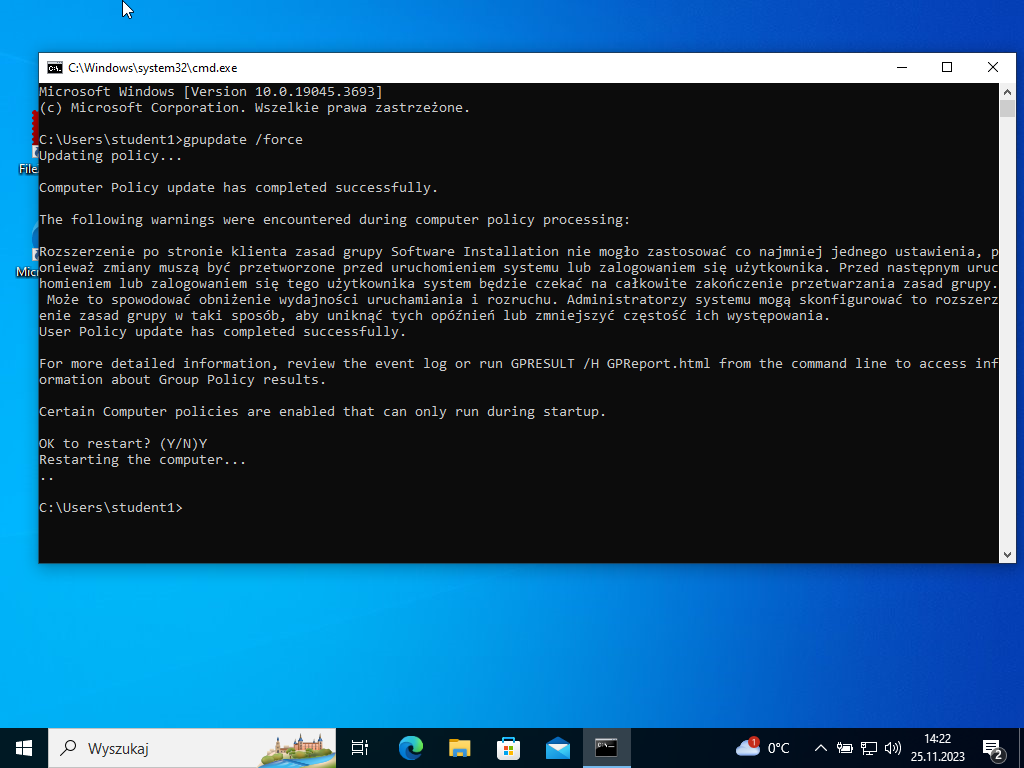Click the 'Microsoft Windows [Version 10.0.19045.3693]' line

210,91
